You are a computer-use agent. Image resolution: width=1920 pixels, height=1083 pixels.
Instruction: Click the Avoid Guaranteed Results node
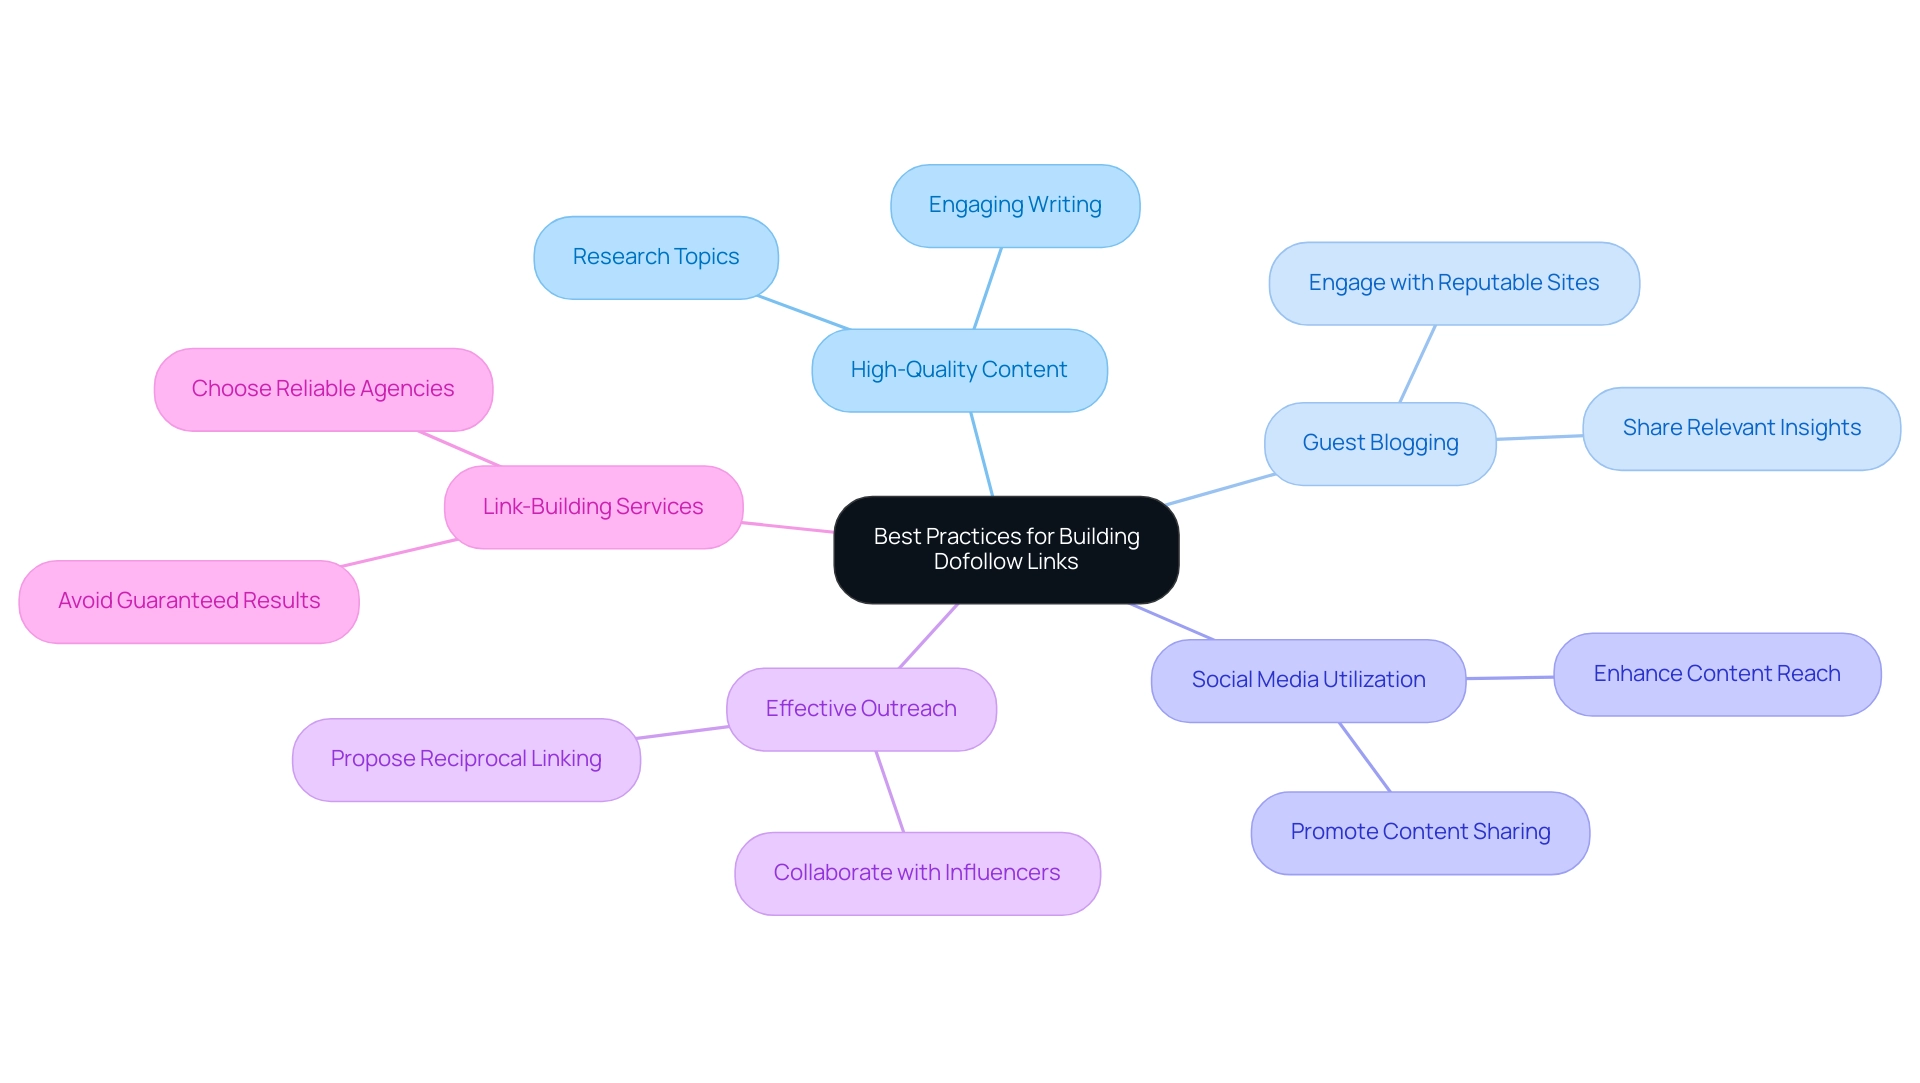[x=210, y=600]
